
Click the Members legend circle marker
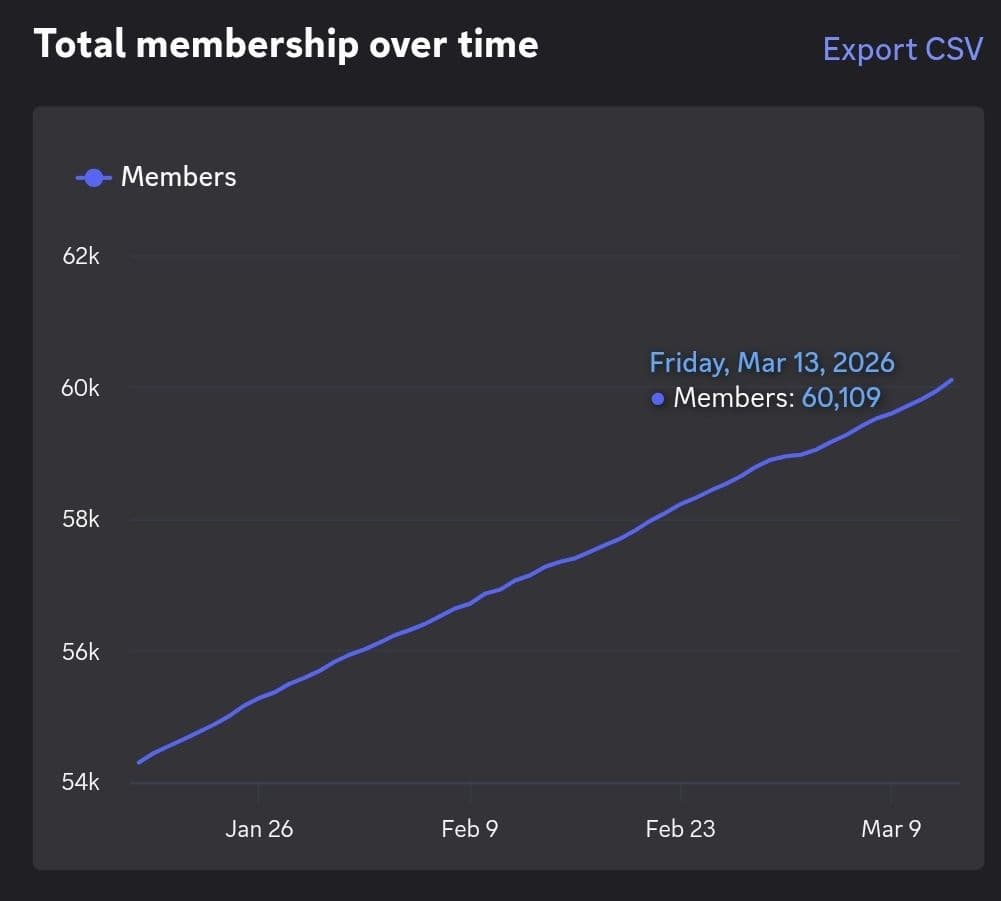pyautogui.click(x=93, y=178)
